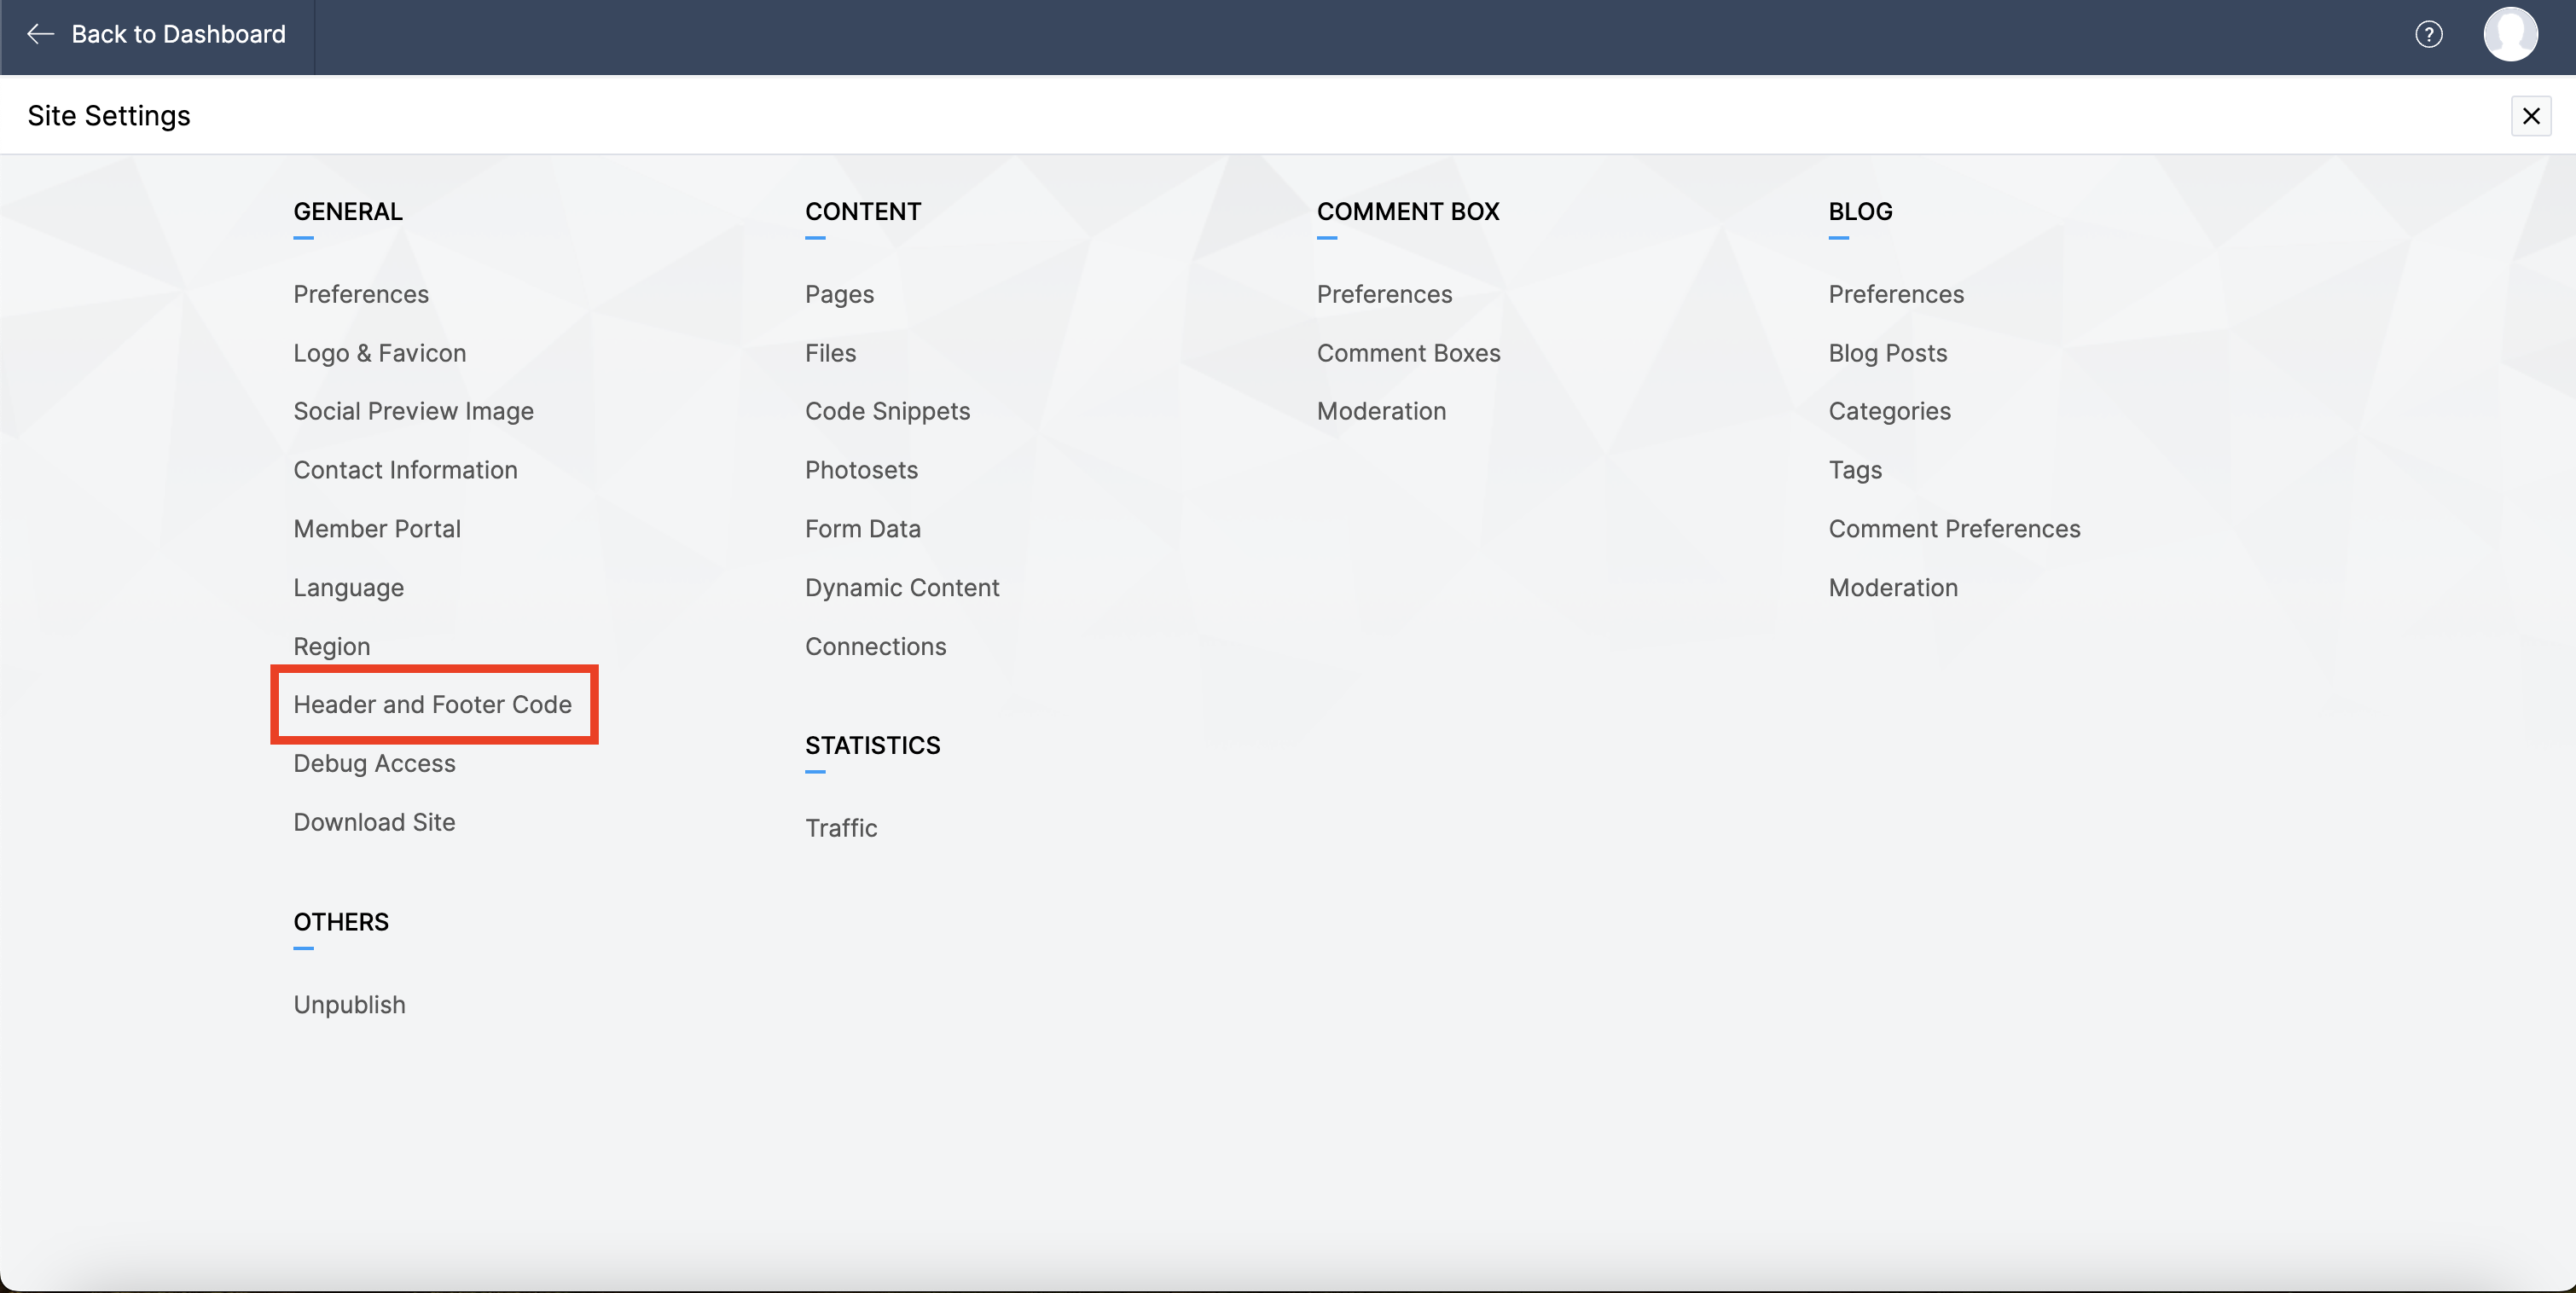
Task: Go to Dynamic Content settings
Action: point(902,588)
